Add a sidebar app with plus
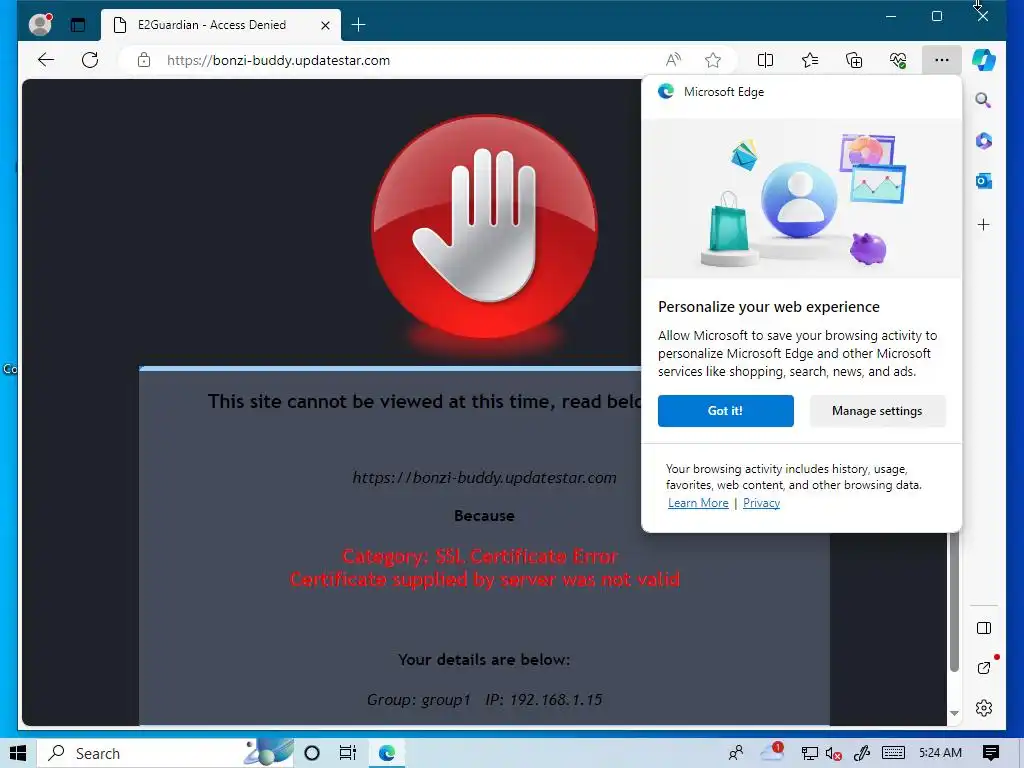 (x=984, y=225)
